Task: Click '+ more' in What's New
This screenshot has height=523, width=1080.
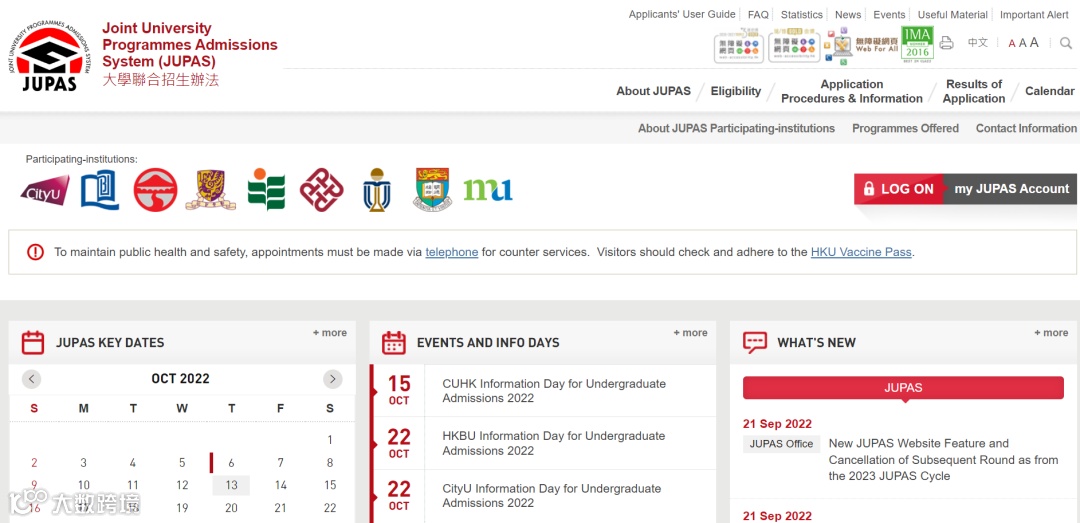Action: (1051, 333)
